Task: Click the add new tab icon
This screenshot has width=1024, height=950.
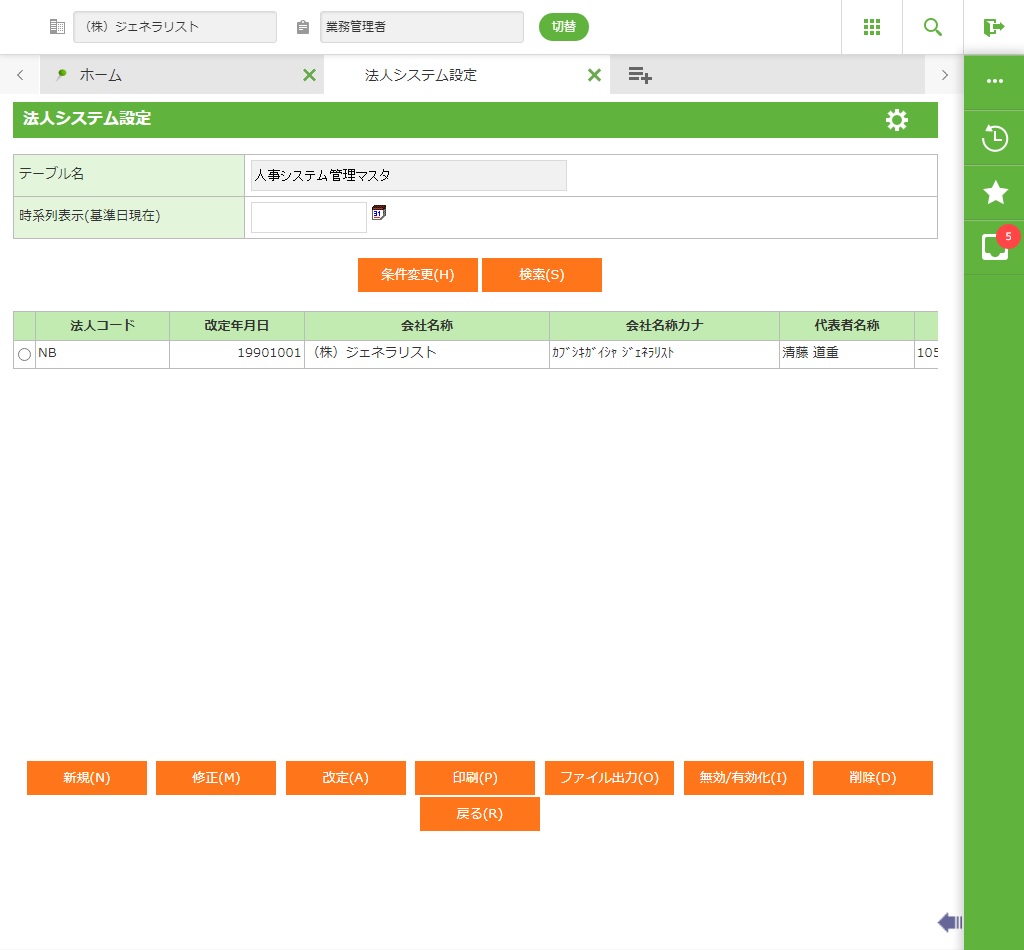Action: coord(640,75)
